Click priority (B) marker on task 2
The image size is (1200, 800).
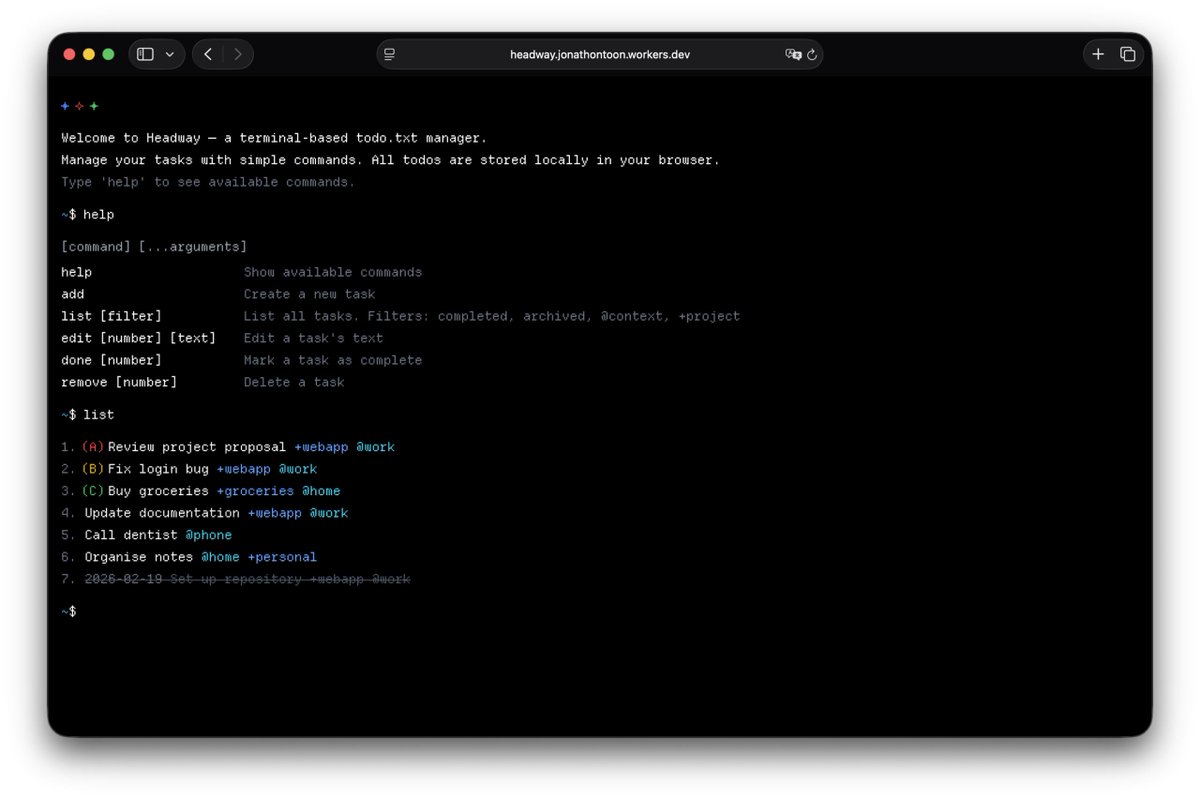click(93, 469)
